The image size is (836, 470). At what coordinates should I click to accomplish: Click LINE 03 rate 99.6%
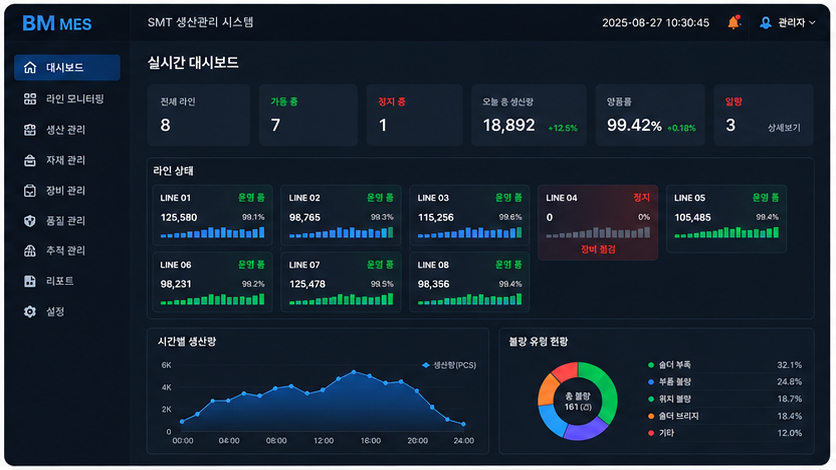tap(510, 217)
